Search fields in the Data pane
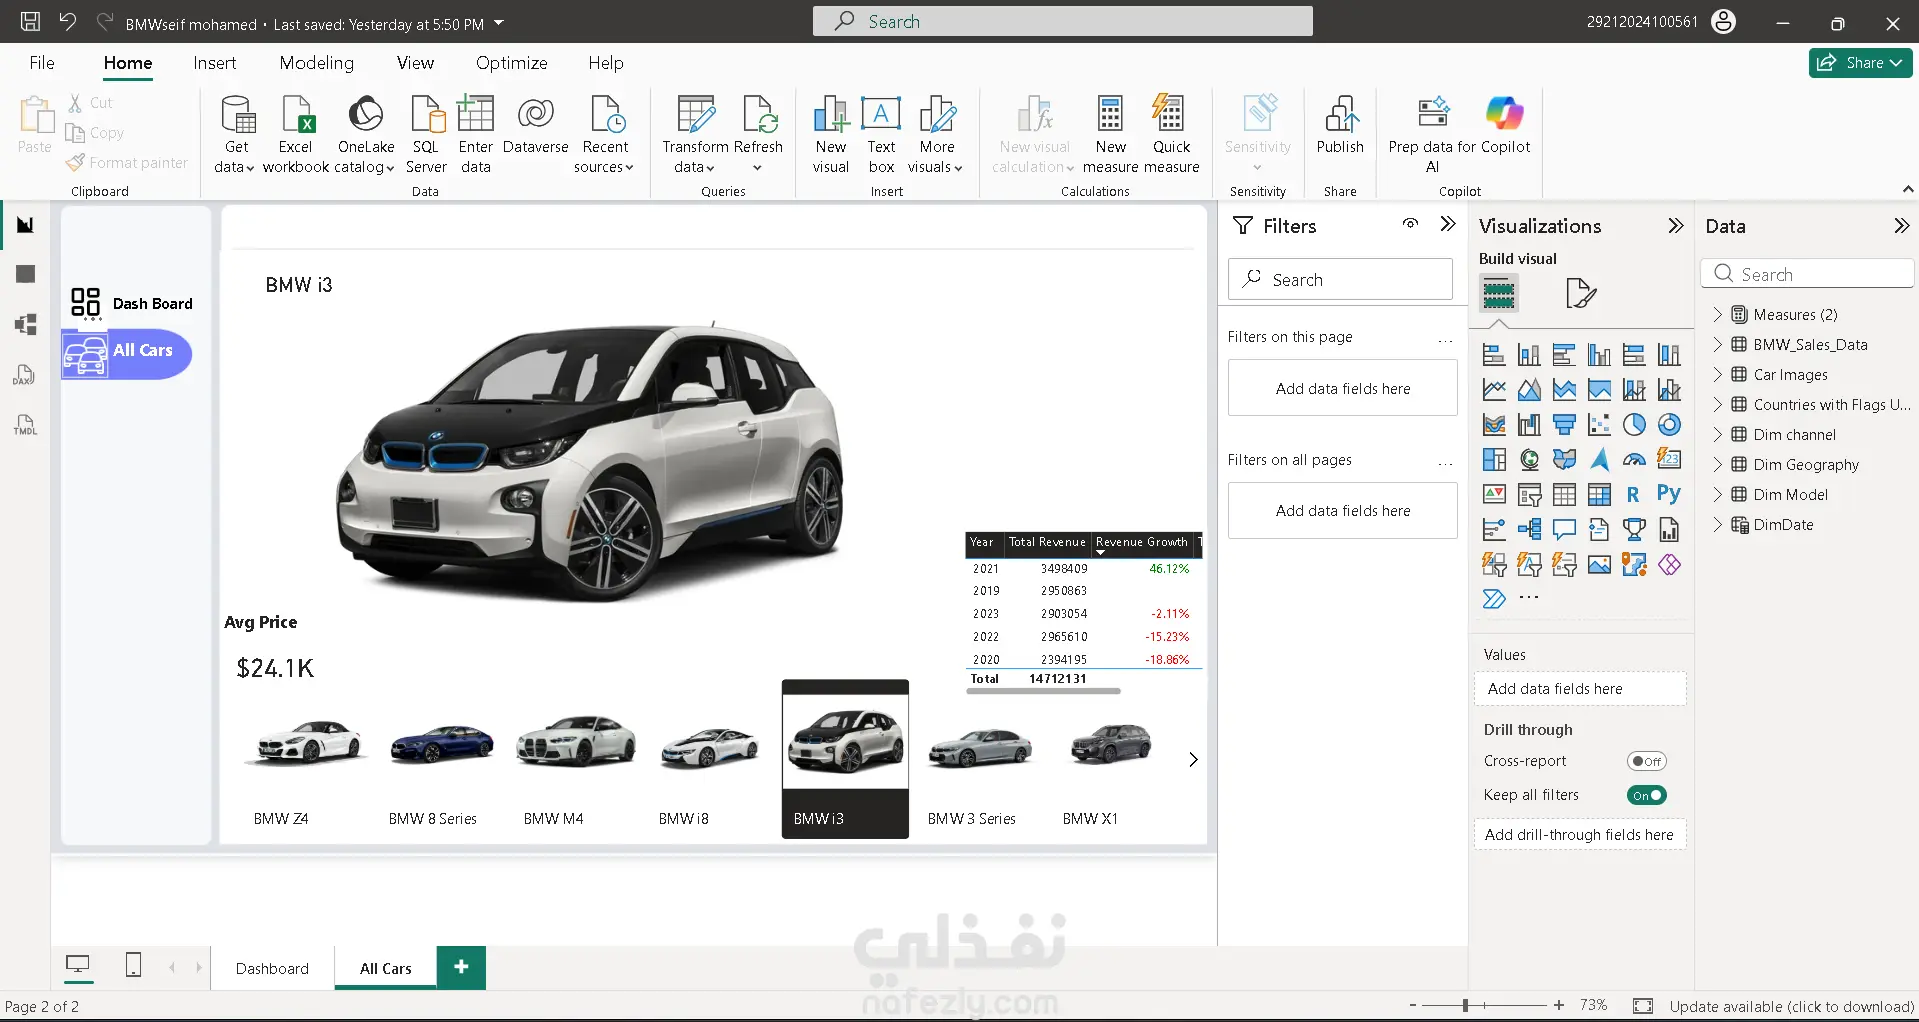The height and width of the screenshot is (1022, 1919). [x=1807, y=274]
